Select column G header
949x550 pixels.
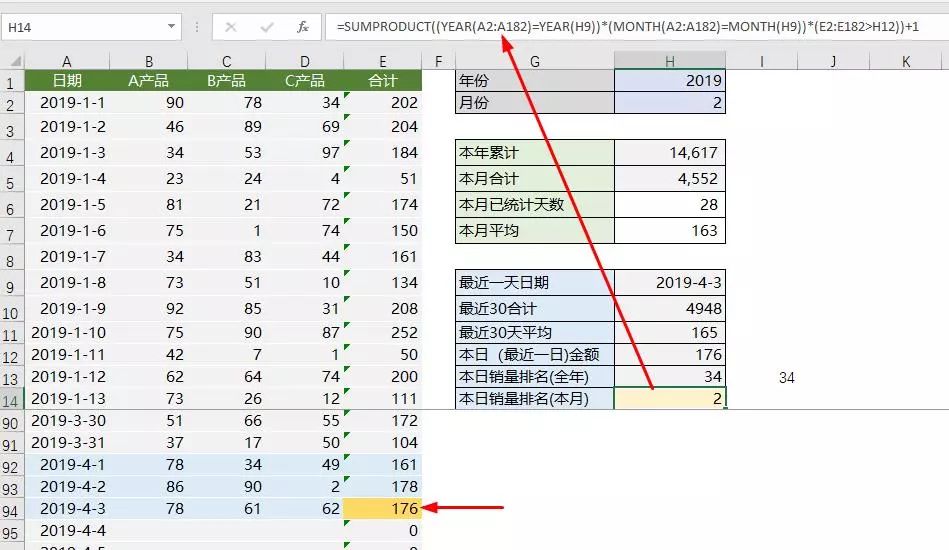click(x=534, y=61)
